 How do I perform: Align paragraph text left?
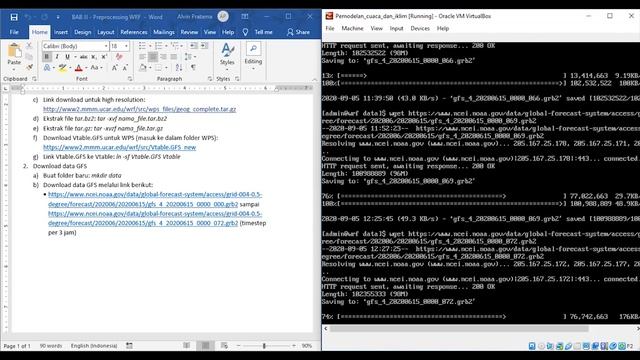point(142,57)
